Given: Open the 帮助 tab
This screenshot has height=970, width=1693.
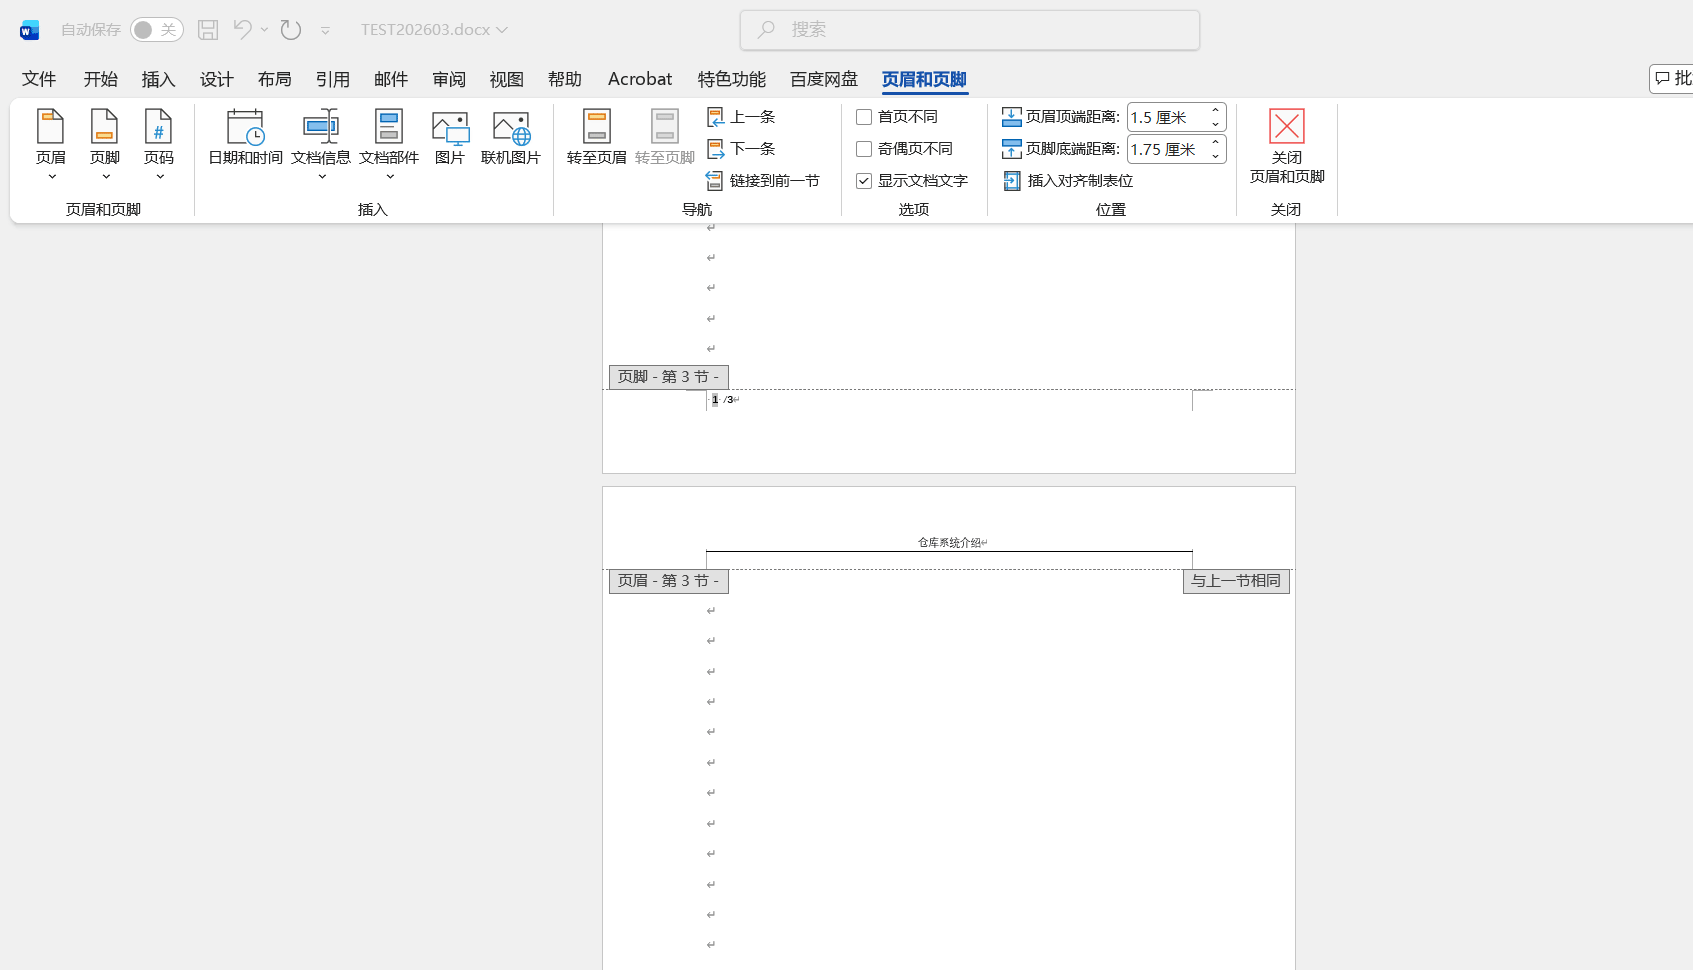Looking at the screenshot, I should tap(564, 79).
